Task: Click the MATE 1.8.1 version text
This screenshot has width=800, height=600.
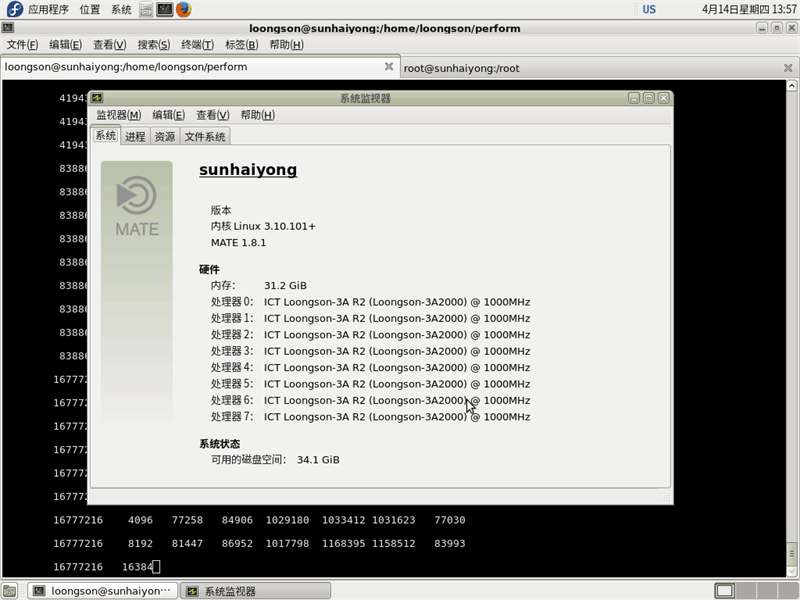Action: (238, 242)
